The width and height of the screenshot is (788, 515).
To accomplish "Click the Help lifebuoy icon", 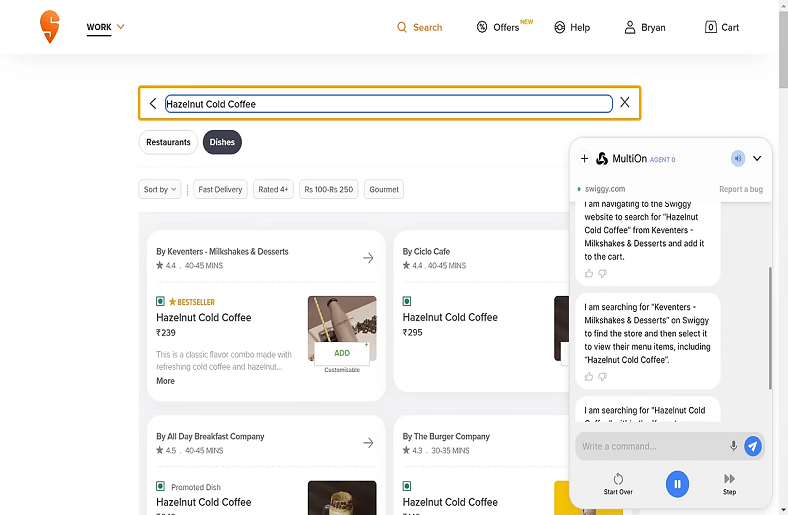I will click(x=559, y=27).
